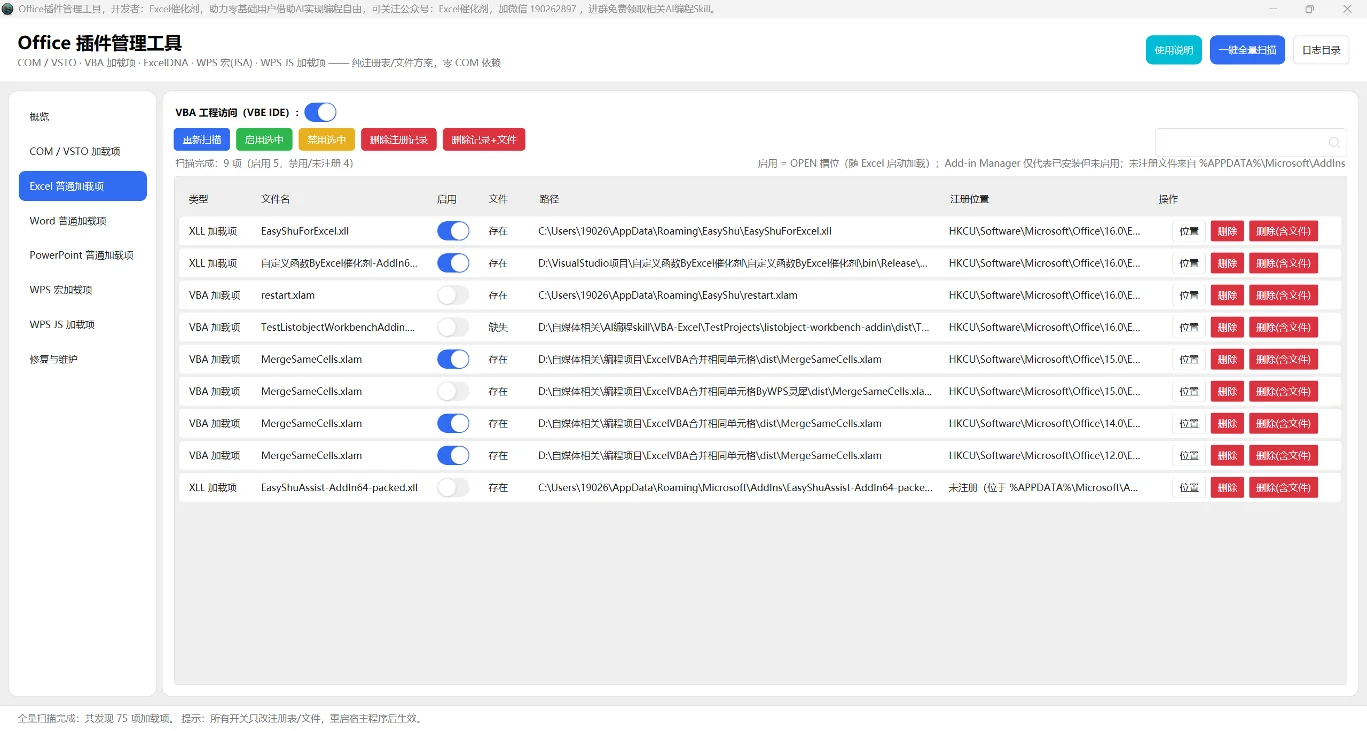Select Excel 普通加载项 in the sidebar
The height and width of the screenshot is (731, 1367).
pyautogui.click(x=83, y=186)
